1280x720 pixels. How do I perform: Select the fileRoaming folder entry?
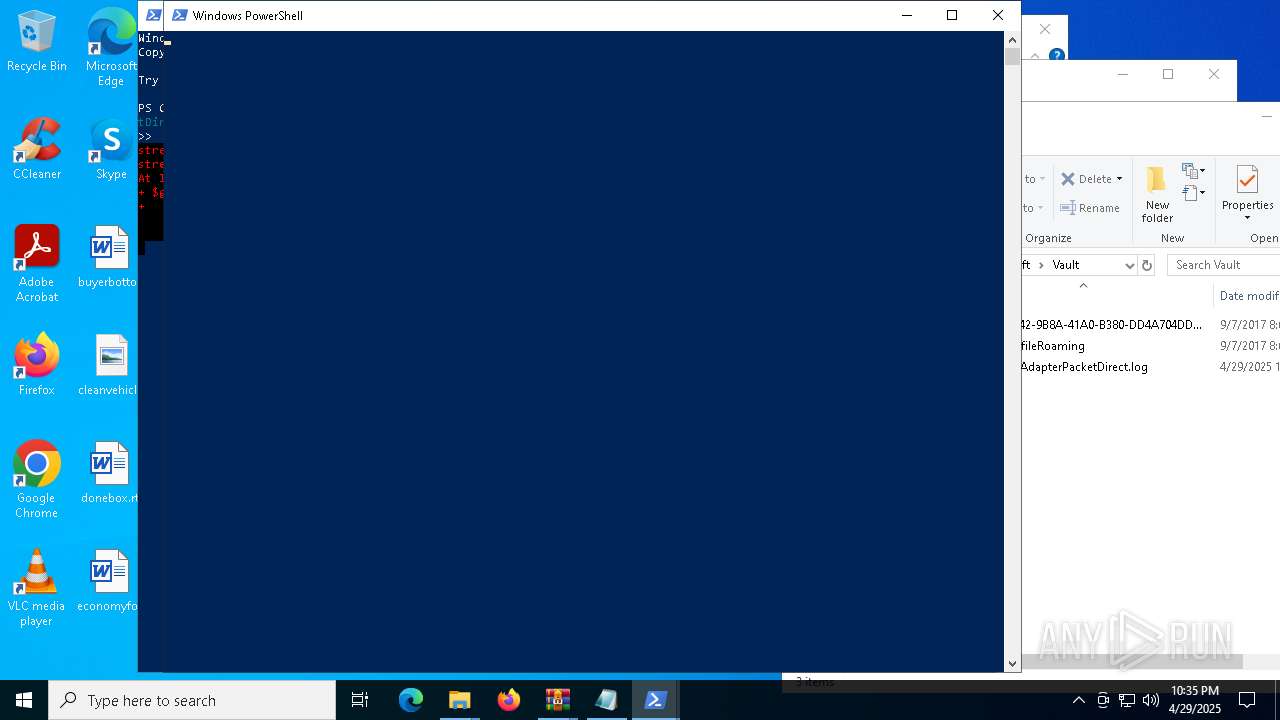click(x=1053, y=346)
